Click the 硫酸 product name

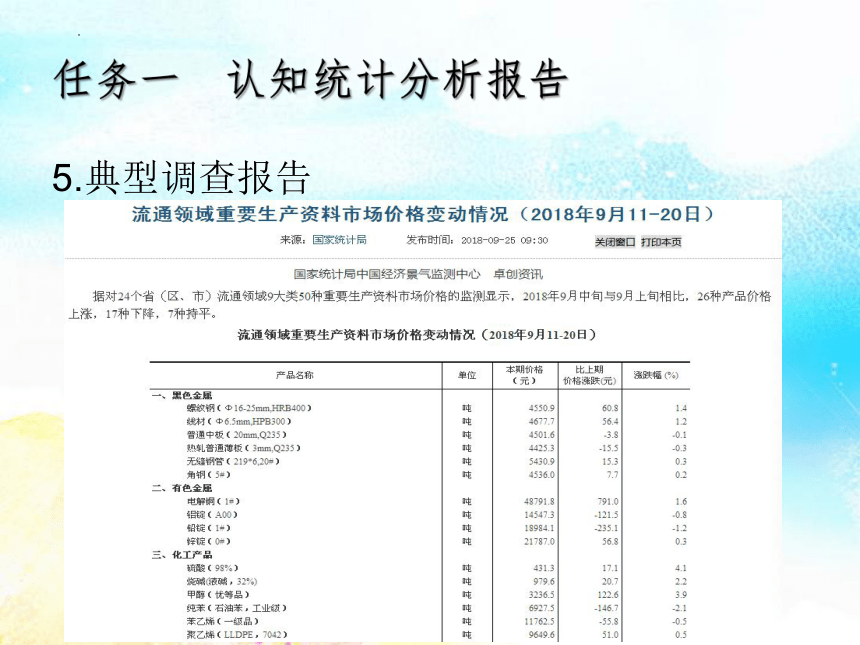(212, 568)
